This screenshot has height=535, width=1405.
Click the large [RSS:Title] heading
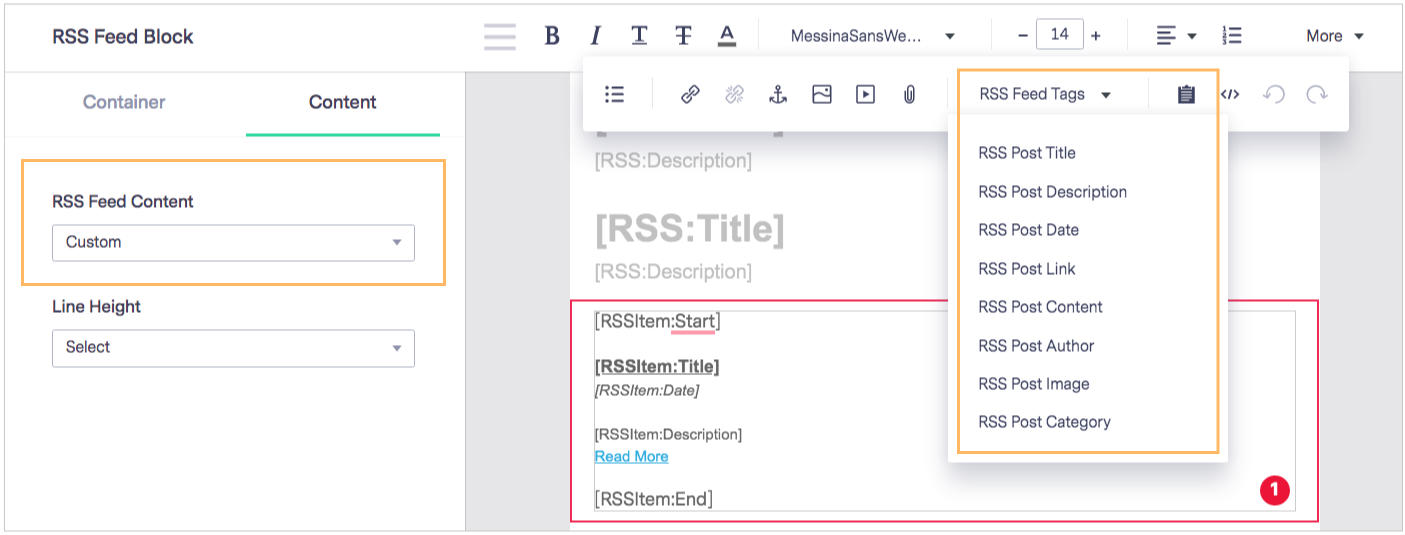tap(690, 230)
